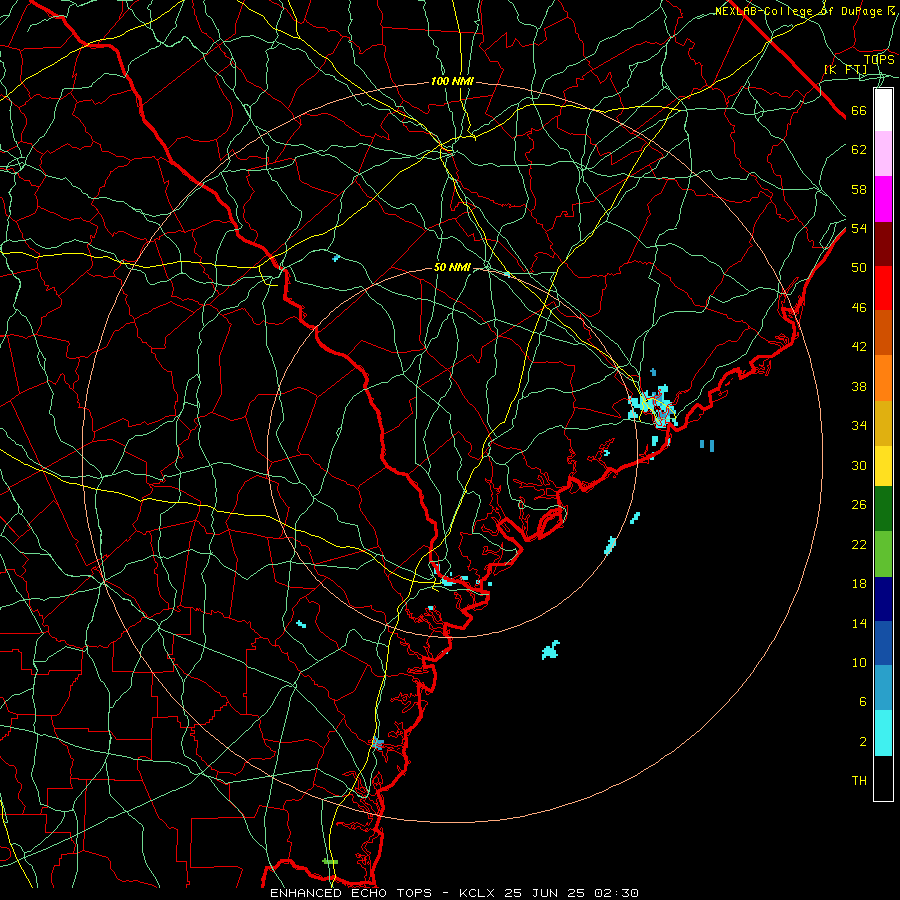Click the NEXLAB-College of DuPage credit text
Viewport: 900px width, 900px height.
[x=805, y=11]
